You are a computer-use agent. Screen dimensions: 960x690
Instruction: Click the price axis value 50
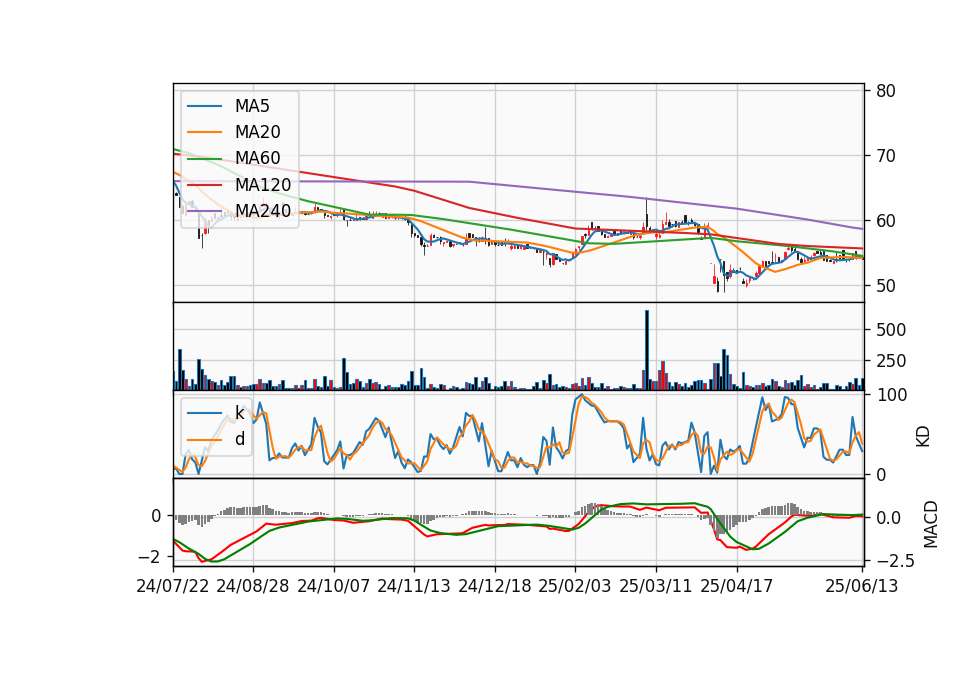886,286
